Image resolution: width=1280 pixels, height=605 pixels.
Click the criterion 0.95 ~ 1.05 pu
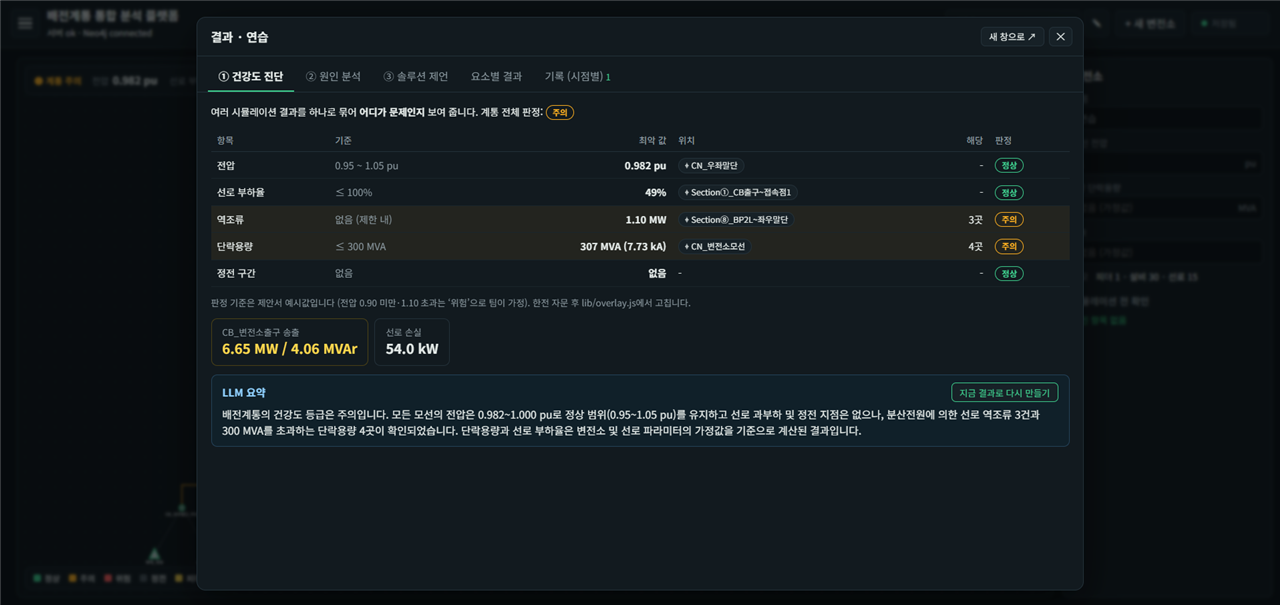(x=366, y=166)
